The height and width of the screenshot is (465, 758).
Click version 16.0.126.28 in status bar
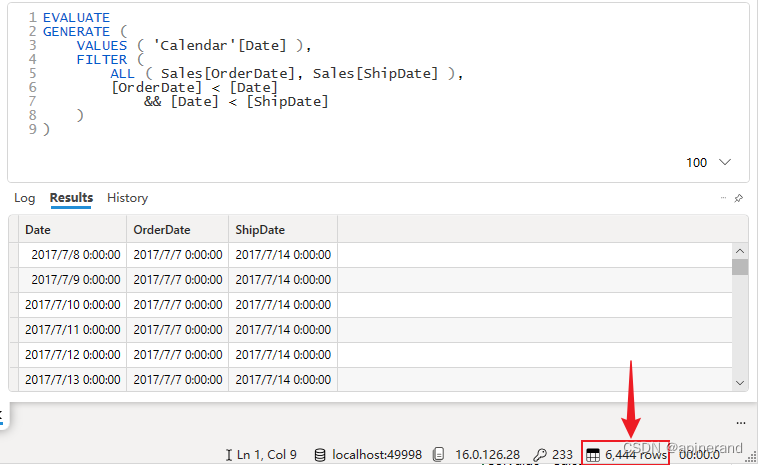(x=487, y=455)
